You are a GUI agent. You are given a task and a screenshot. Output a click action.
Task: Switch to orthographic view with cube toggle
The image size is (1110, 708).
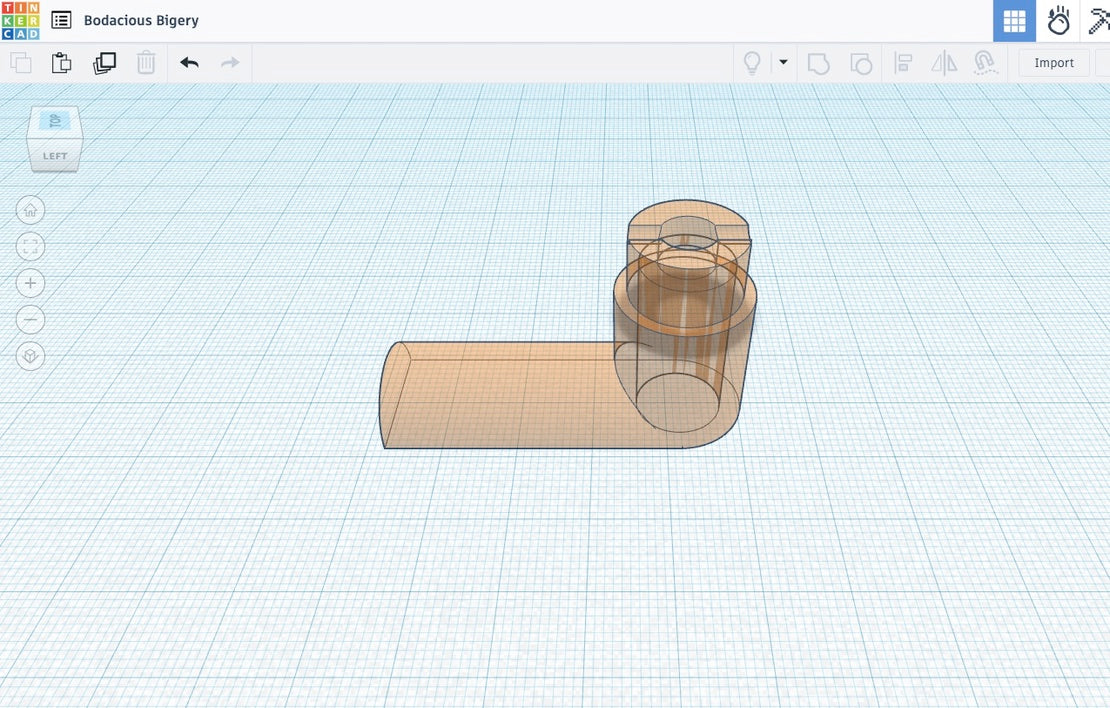[30, 356]
